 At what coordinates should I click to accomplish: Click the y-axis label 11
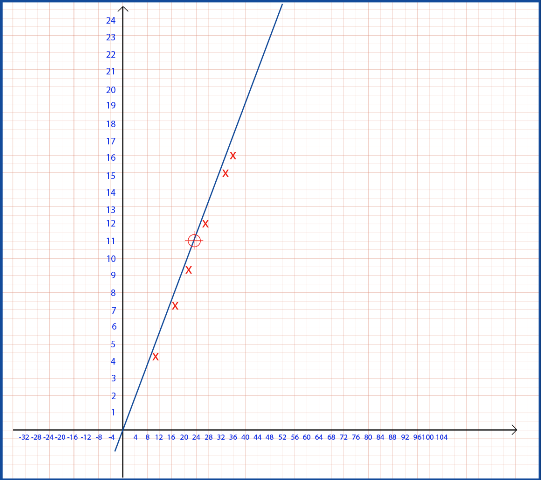(x=111, y=241)
